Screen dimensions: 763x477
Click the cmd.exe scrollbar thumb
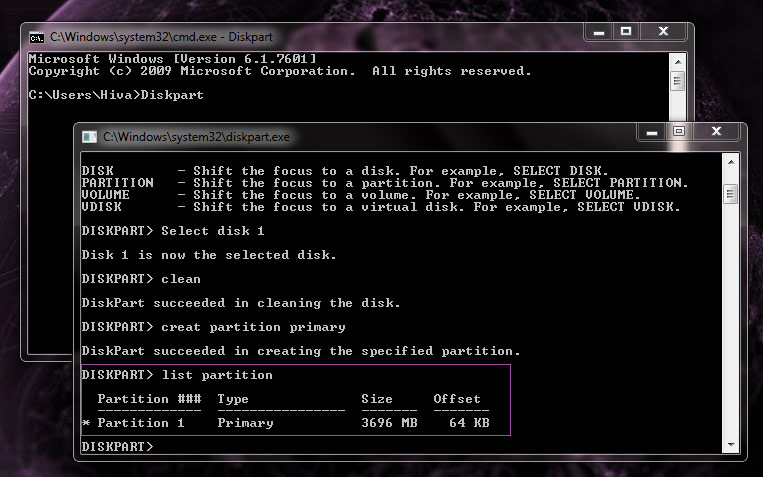677,81
